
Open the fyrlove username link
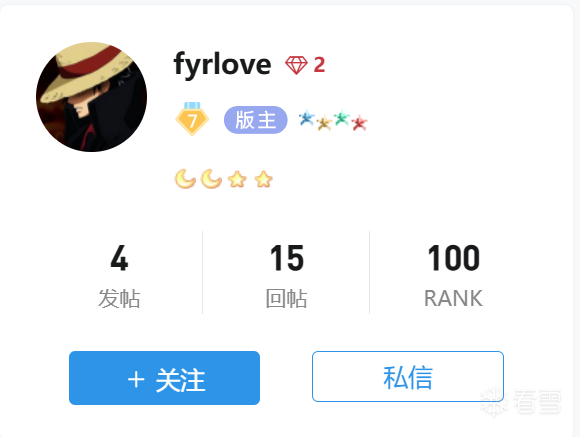(x=222, y=64)
